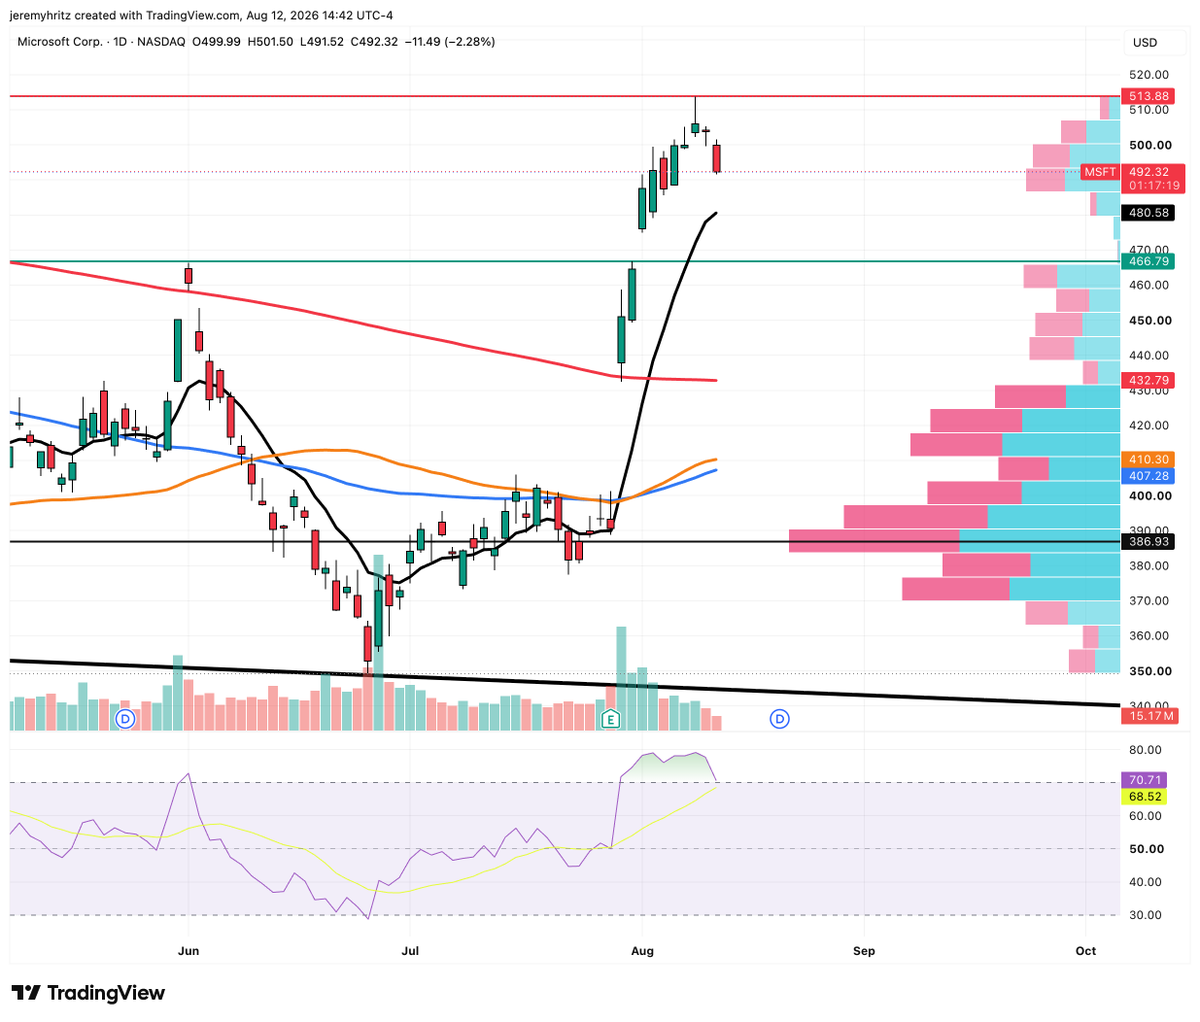Click the MSFT ticker price tag
This screenshot has height=1022, width=1200.
(x=1101, y=172)
